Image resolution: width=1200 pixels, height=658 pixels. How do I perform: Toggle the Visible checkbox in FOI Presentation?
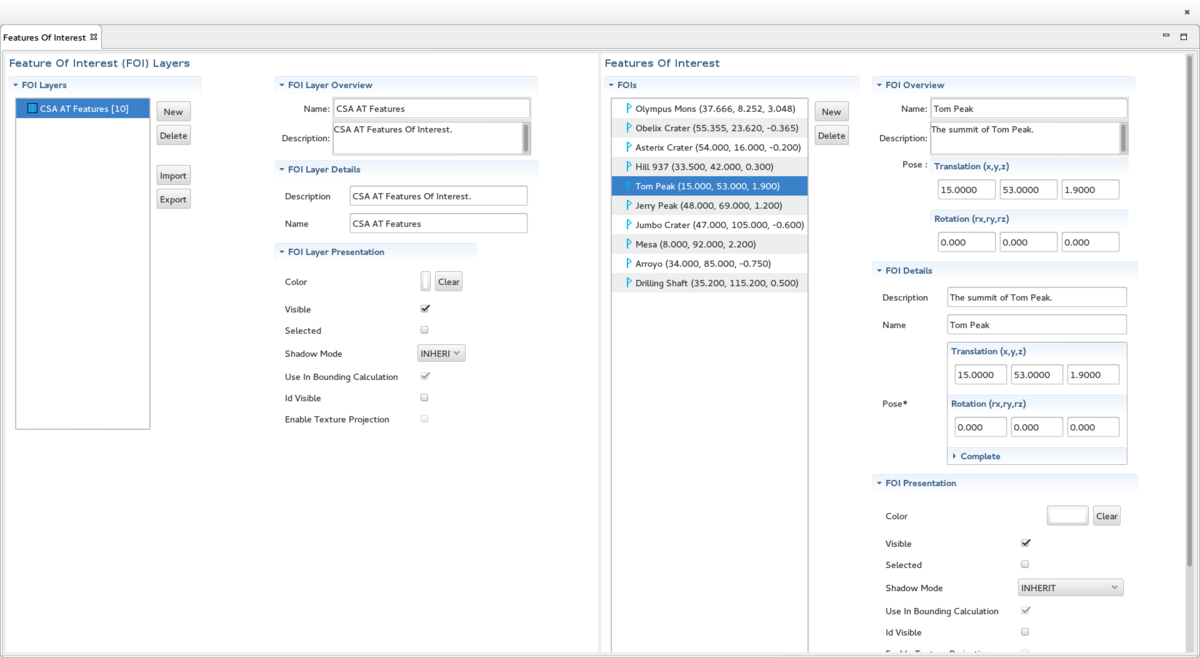(1024, 542)
